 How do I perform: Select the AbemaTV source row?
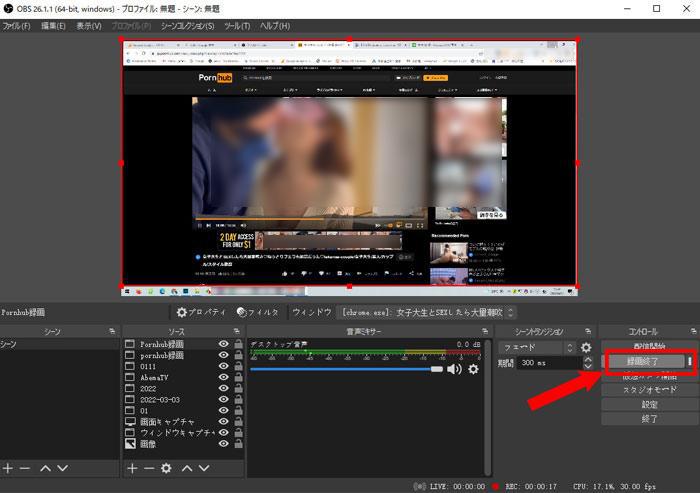point(183,377)
